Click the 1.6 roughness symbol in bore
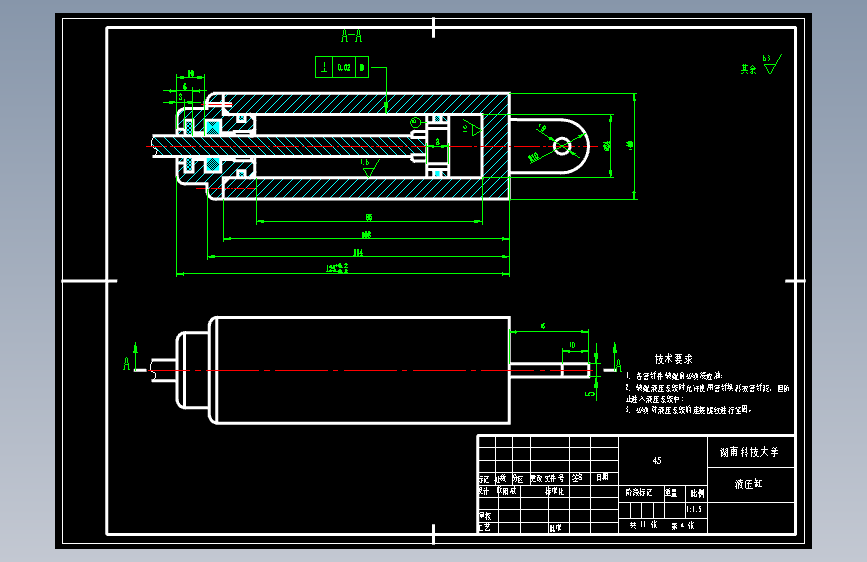Image resolution: width=867 pixels, height=562 pixels. [369, 168]
